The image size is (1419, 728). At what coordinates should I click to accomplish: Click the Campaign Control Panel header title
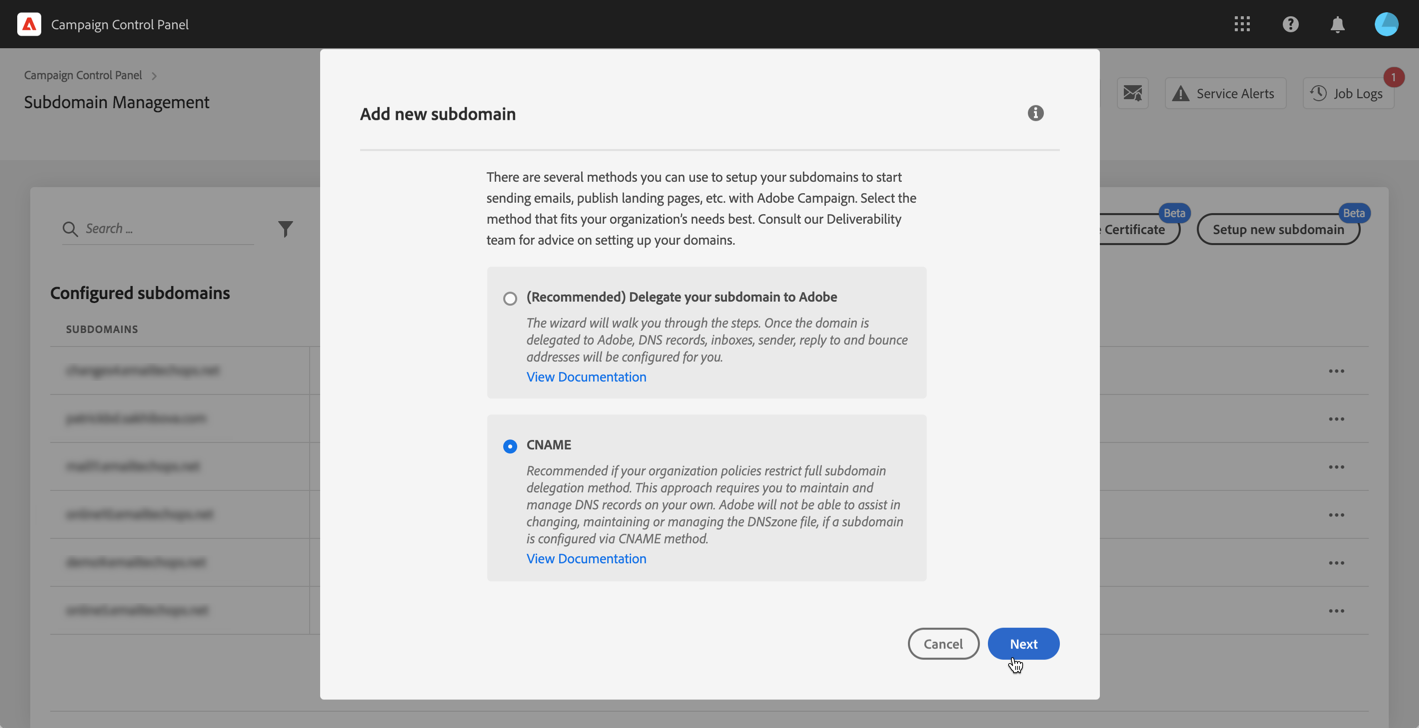(x=120, y=24)
